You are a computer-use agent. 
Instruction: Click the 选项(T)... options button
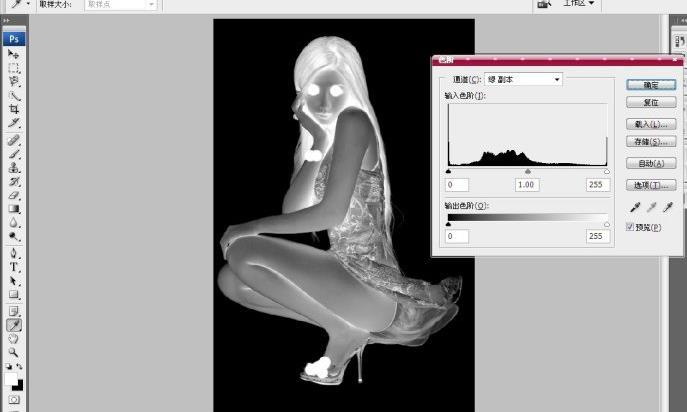[651, 185]
